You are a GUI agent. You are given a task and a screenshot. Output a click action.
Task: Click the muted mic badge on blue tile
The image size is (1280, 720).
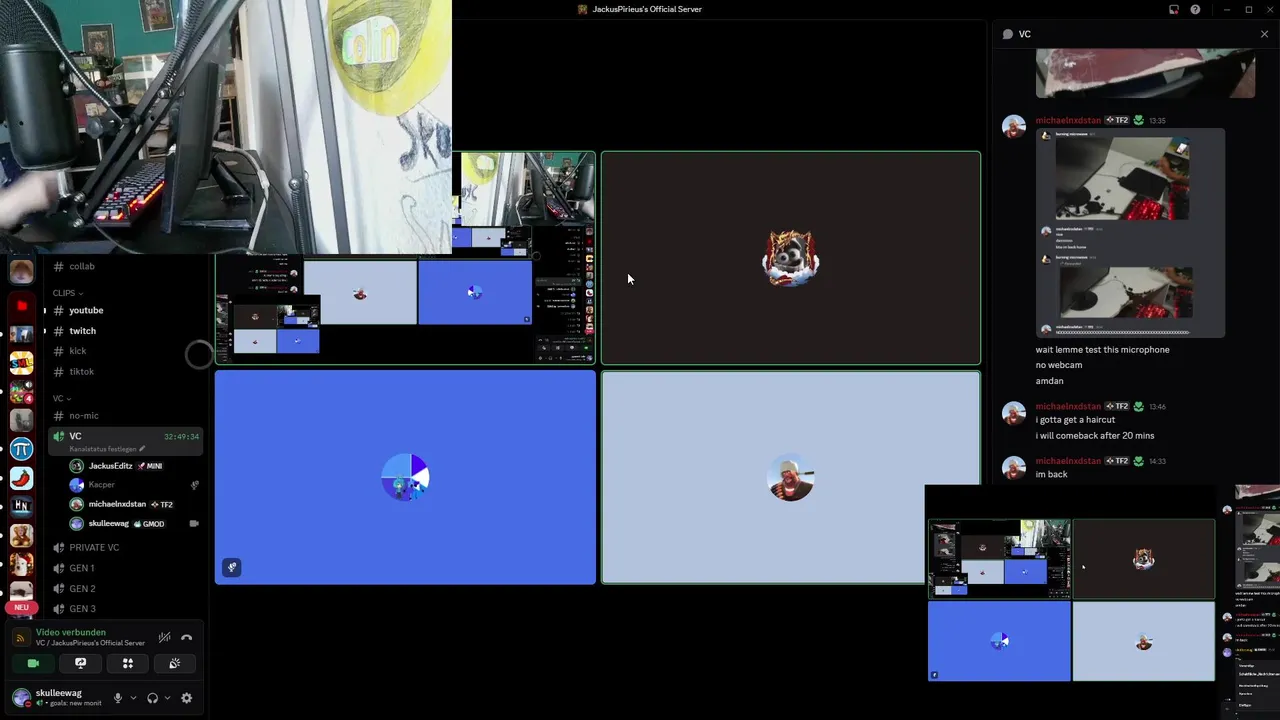click(x=232, y=567)
